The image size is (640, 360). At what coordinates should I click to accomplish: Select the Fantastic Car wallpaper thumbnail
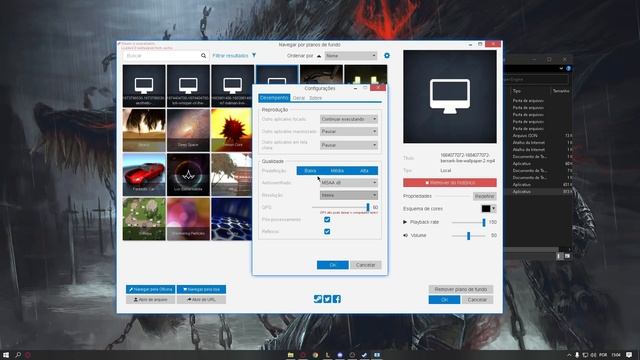[144, 175]
